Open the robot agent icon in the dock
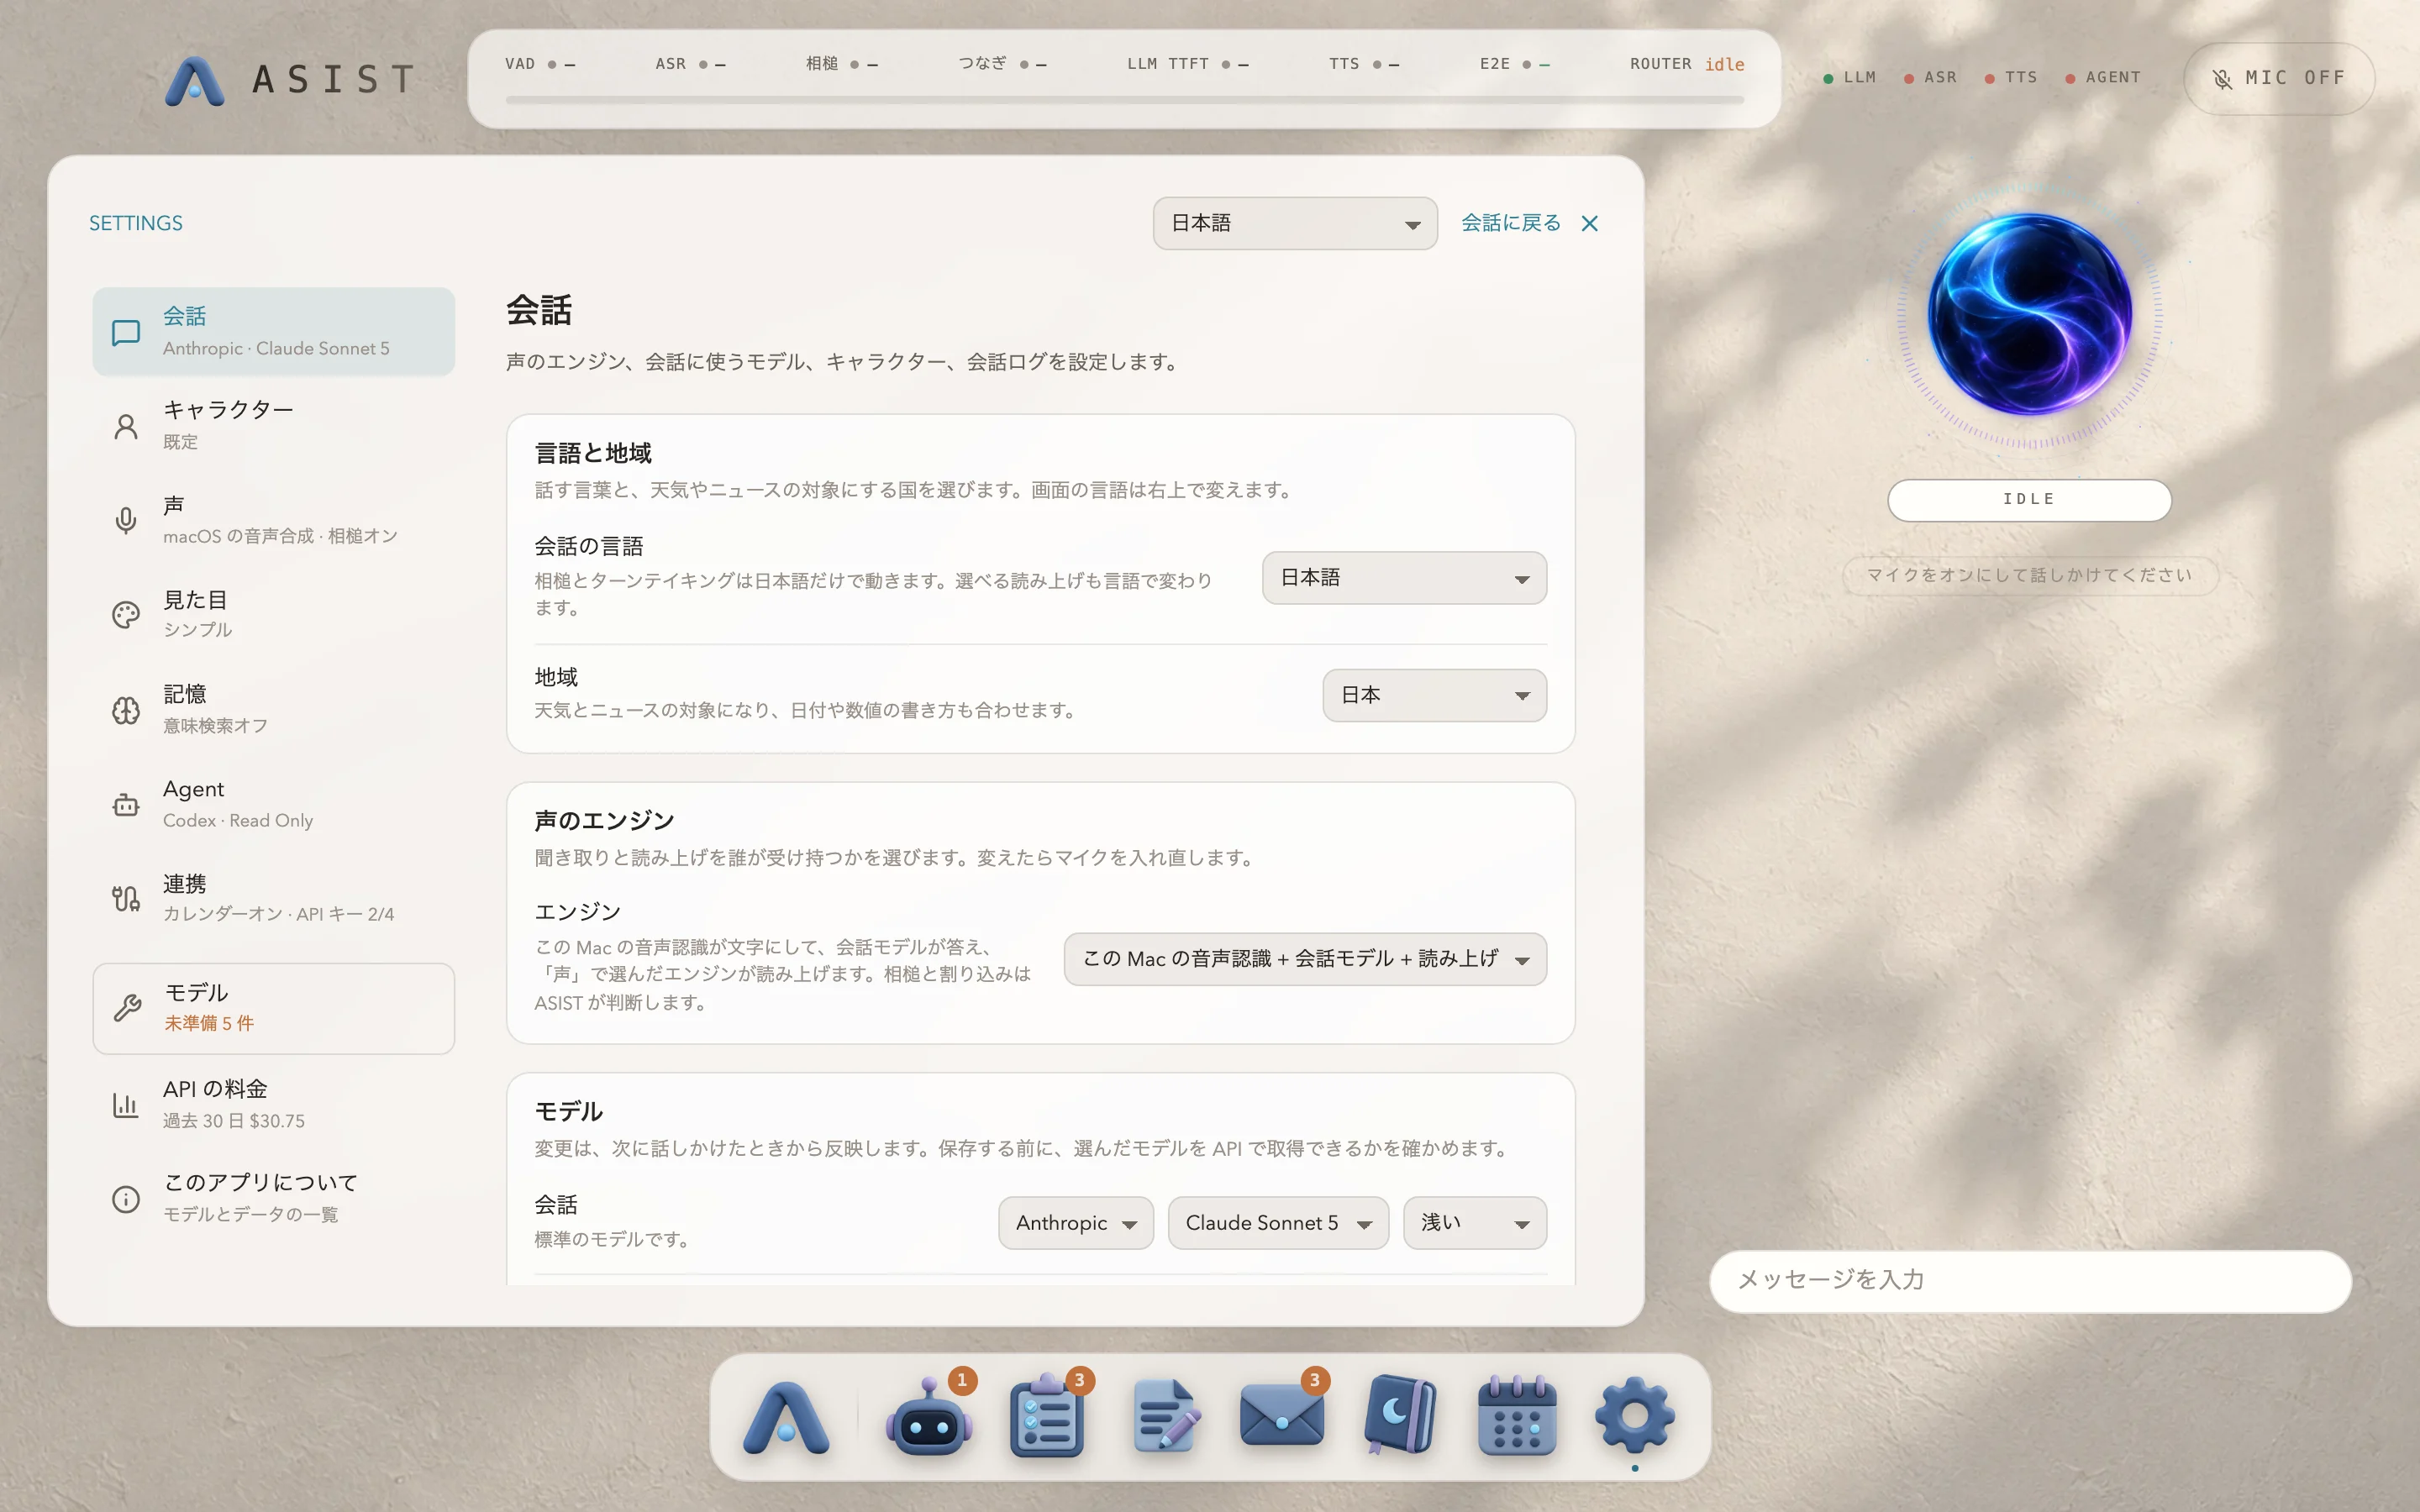2420x1512 pixels. click(x=929, y=1418)
